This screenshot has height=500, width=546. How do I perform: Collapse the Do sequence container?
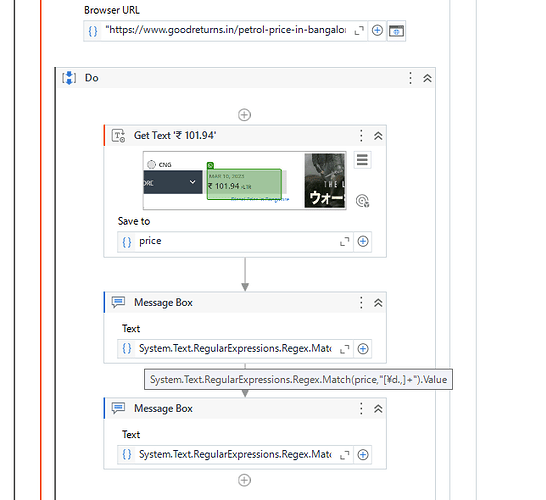pyautogui.click(x=428, y=78)
